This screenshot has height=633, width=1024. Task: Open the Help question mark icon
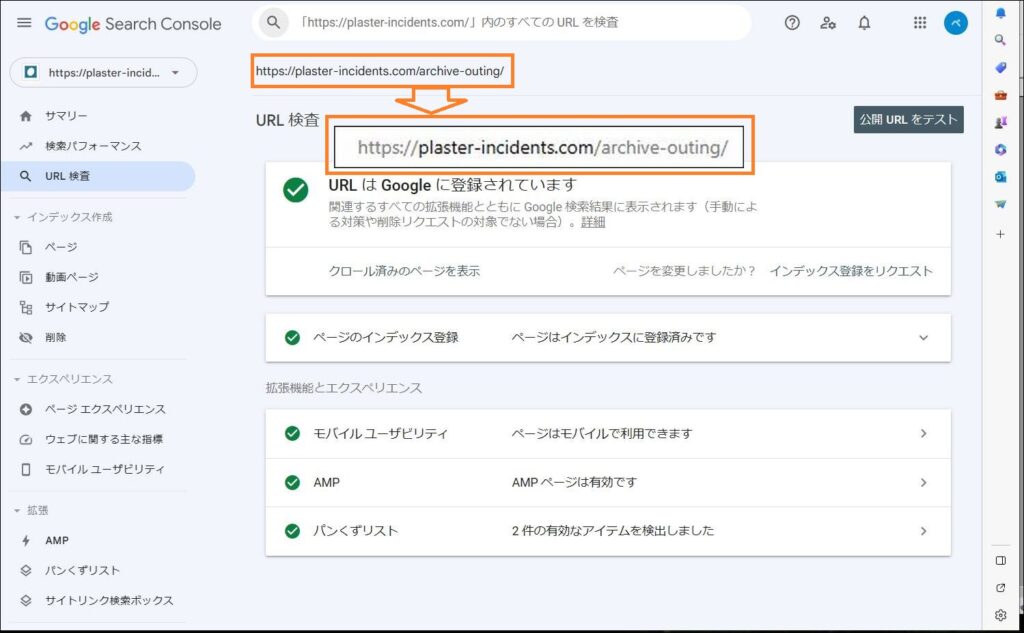(792, 23)
